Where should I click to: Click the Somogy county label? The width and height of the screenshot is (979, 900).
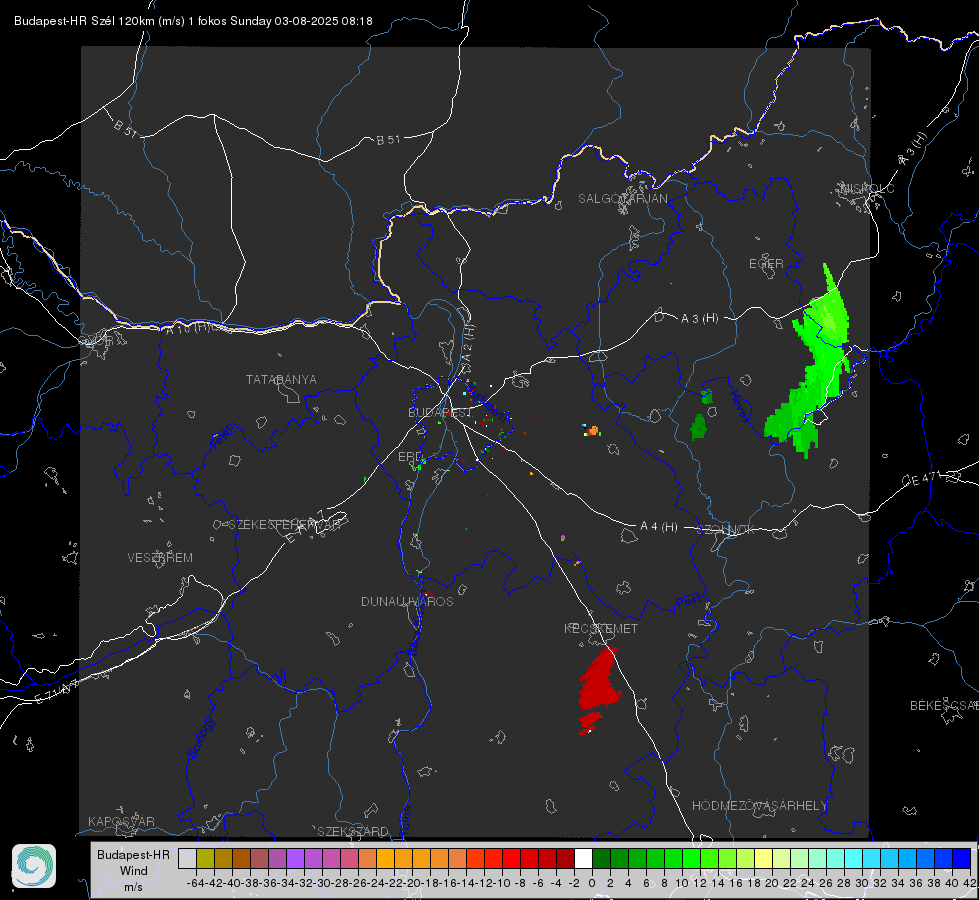pos(201,738)
